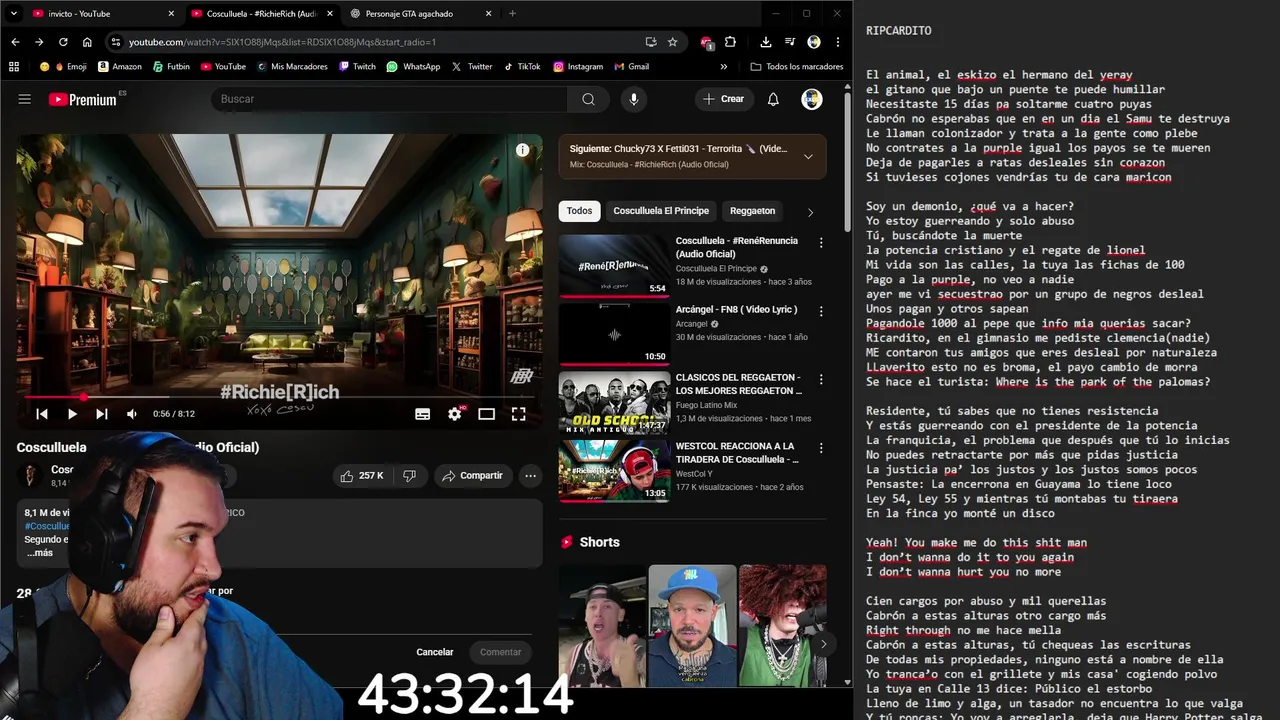
Task: Cancel the comment with Cancelar
Action: point(435,652)
